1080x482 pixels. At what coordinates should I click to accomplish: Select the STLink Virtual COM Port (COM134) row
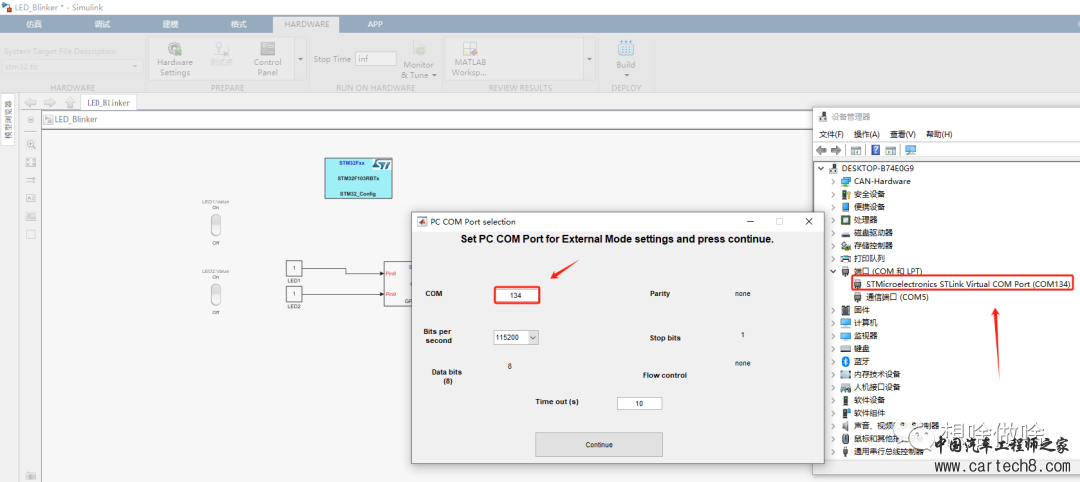pyautogui.click(x=962, y=284)
